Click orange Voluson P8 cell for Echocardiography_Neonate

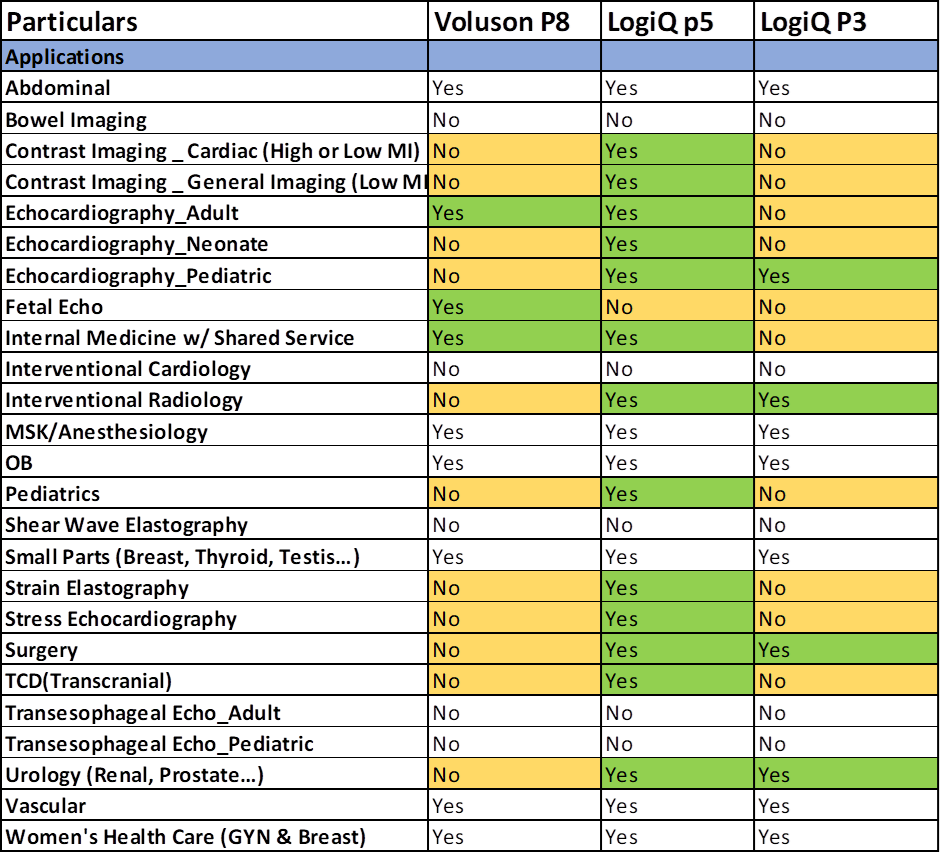coord(514,244)
